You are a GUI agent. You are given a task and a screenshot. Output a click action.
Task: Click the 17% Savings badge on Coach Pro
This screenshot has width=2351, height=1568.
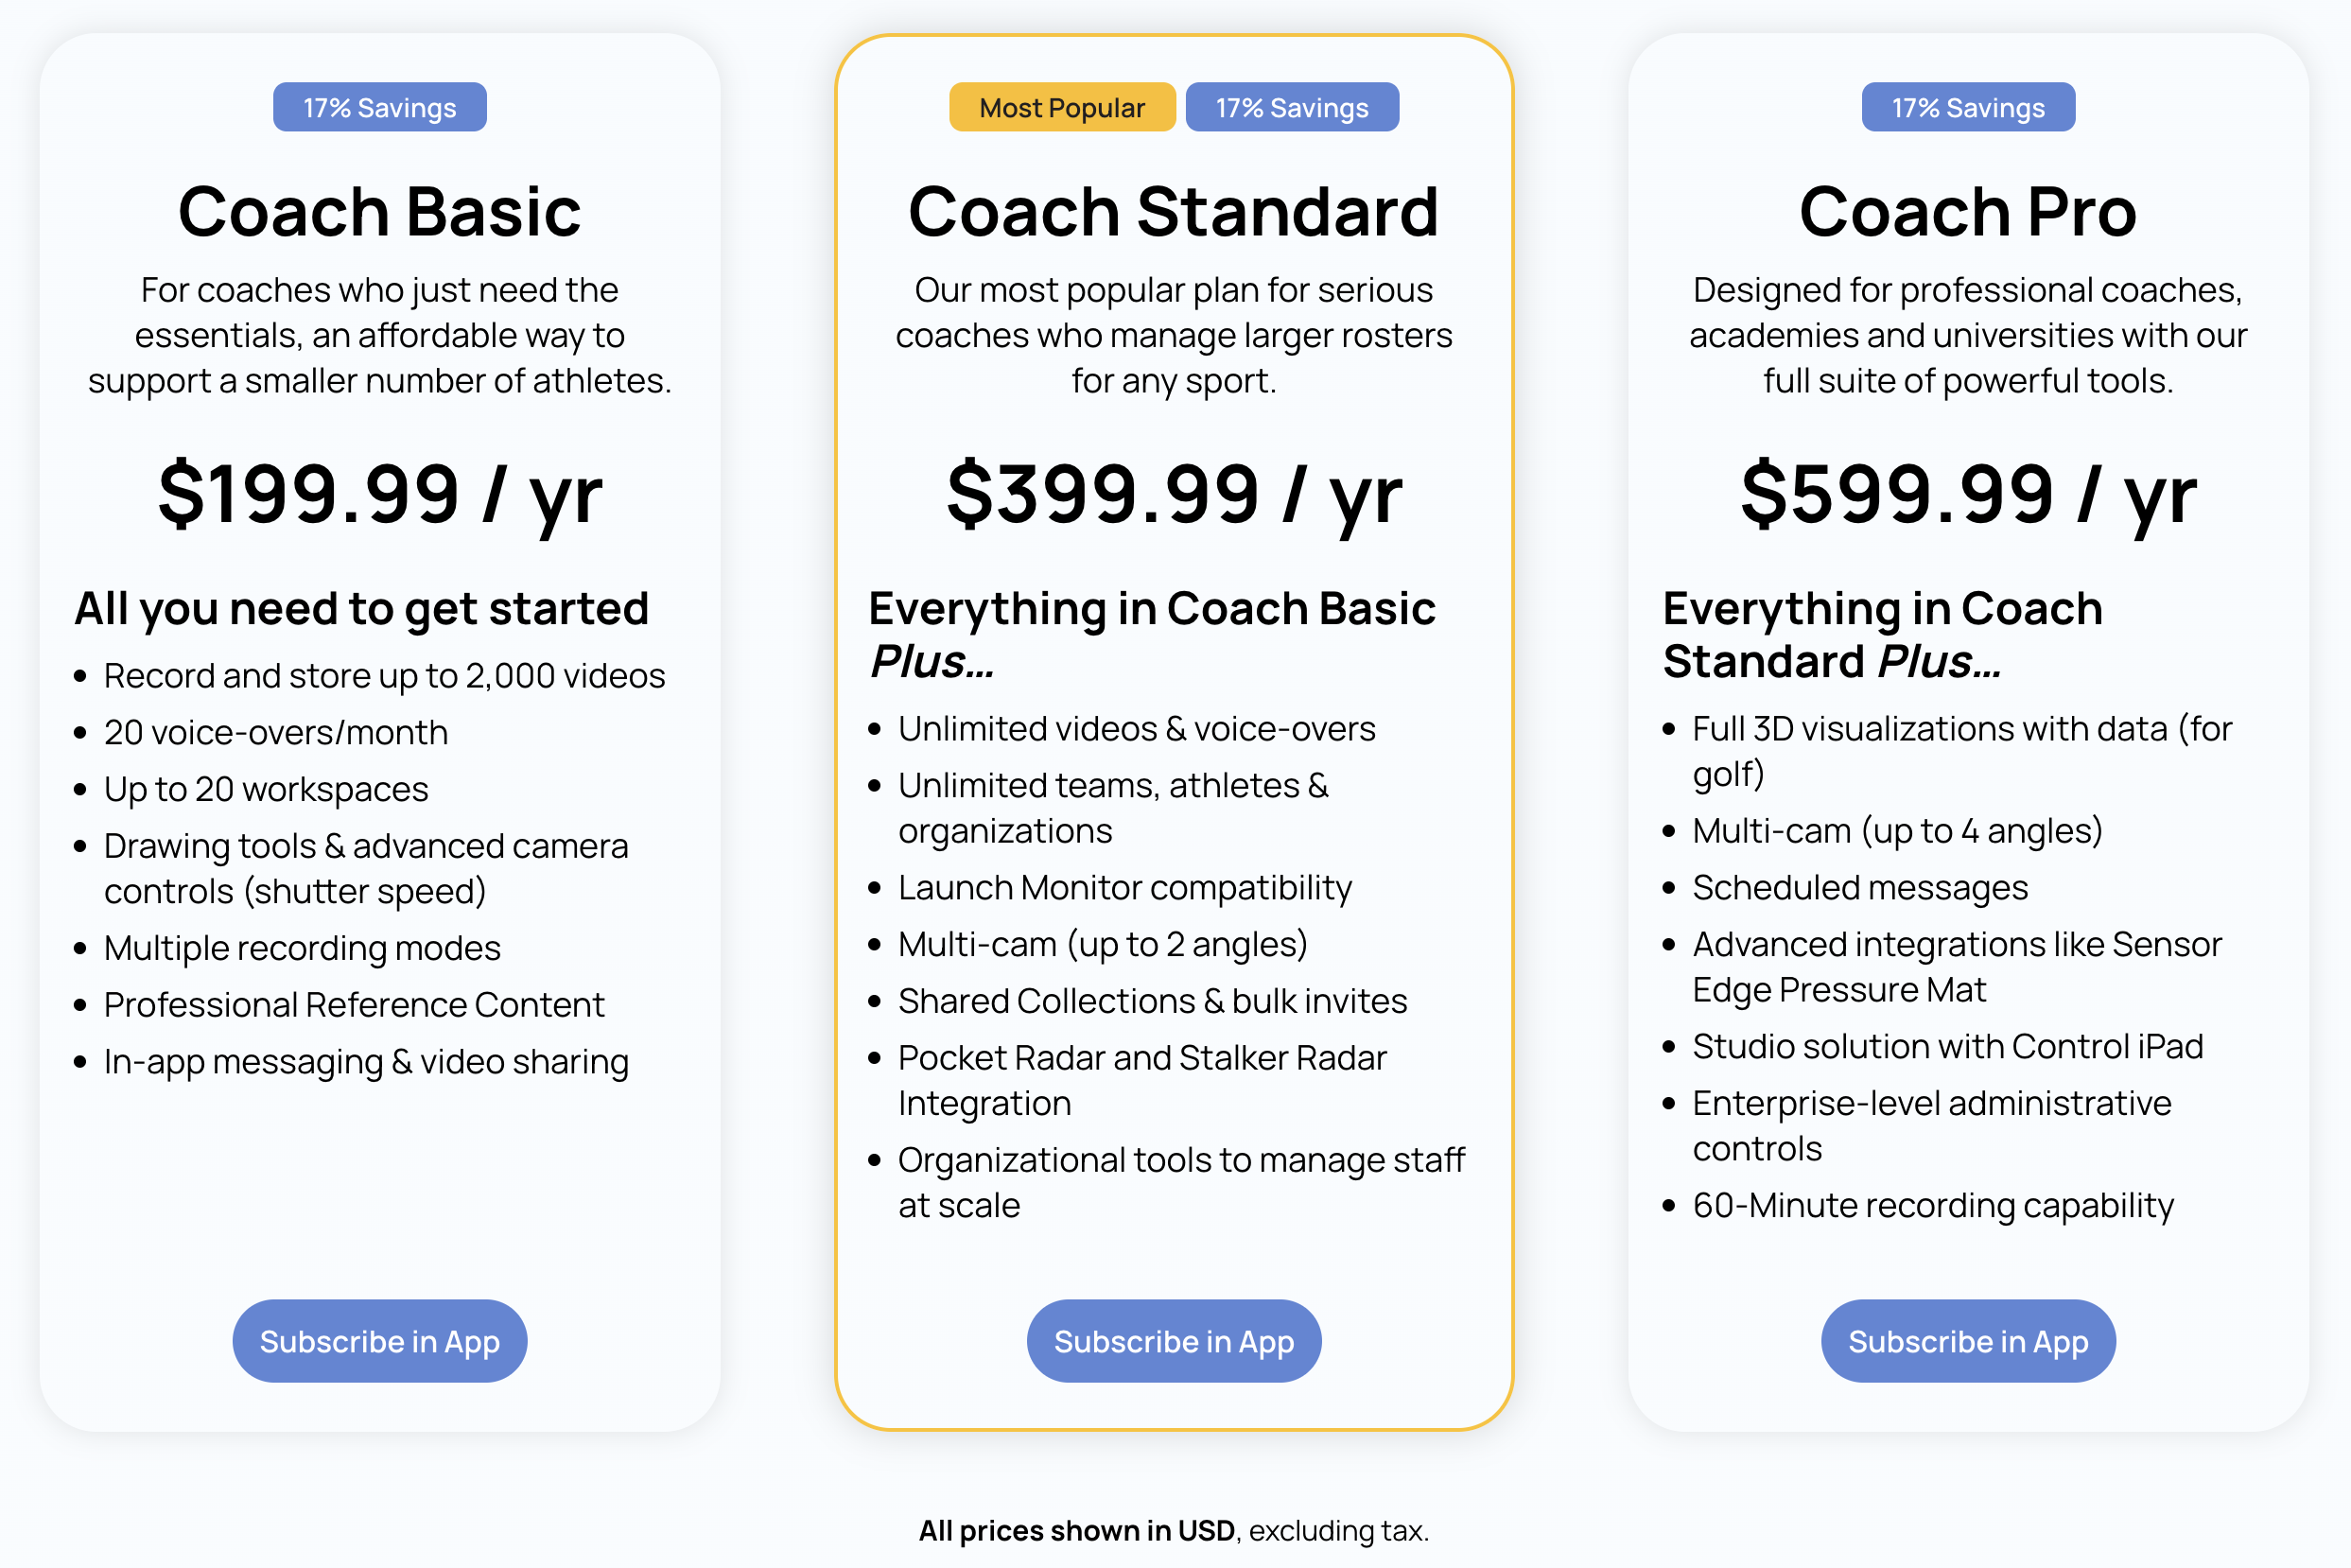coord(1968,107)
